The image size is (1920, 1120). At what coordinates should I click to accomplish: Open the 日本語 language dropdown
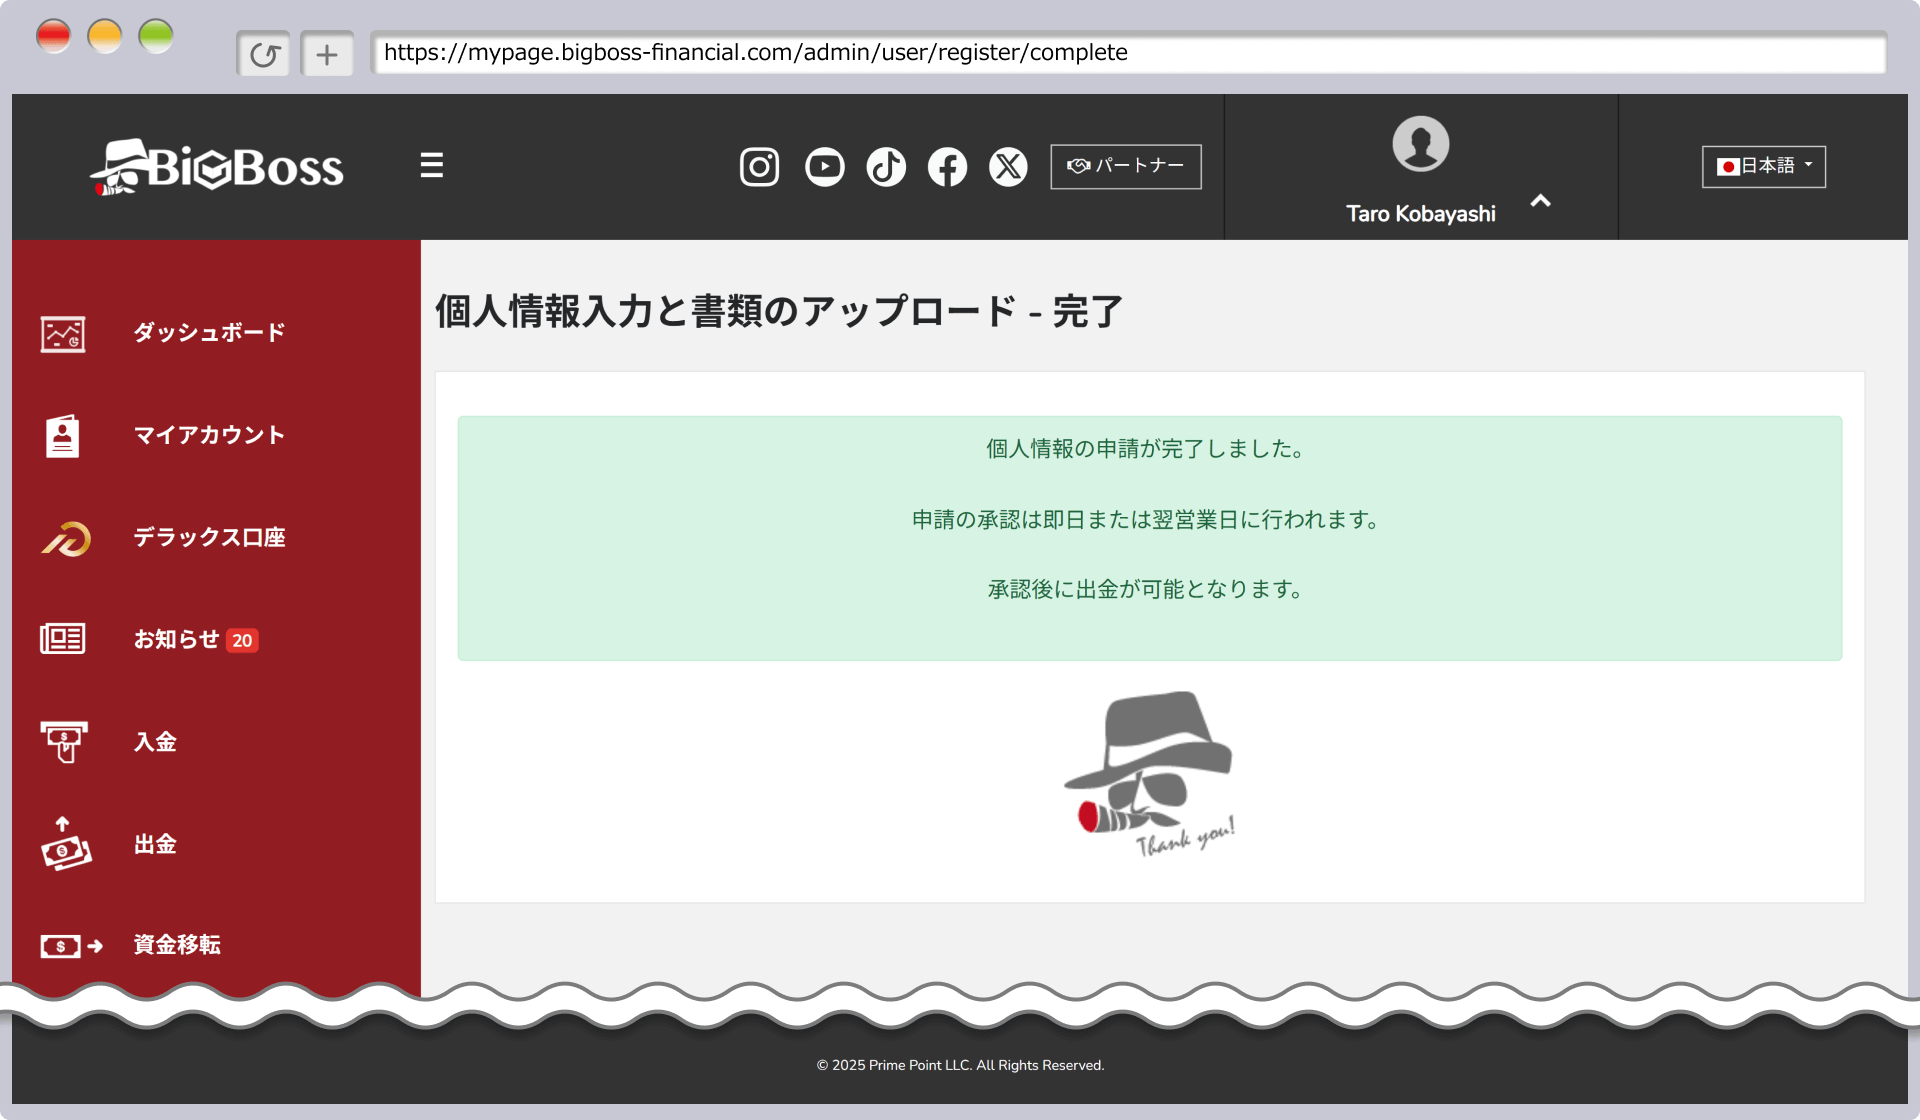click(x=1763, y=166)
